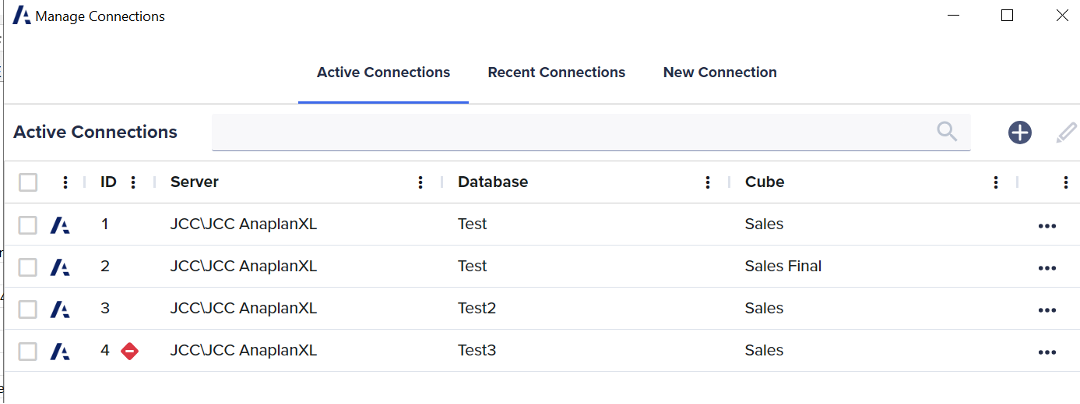Switch to the Recent Connections tab

pos(556,72)
